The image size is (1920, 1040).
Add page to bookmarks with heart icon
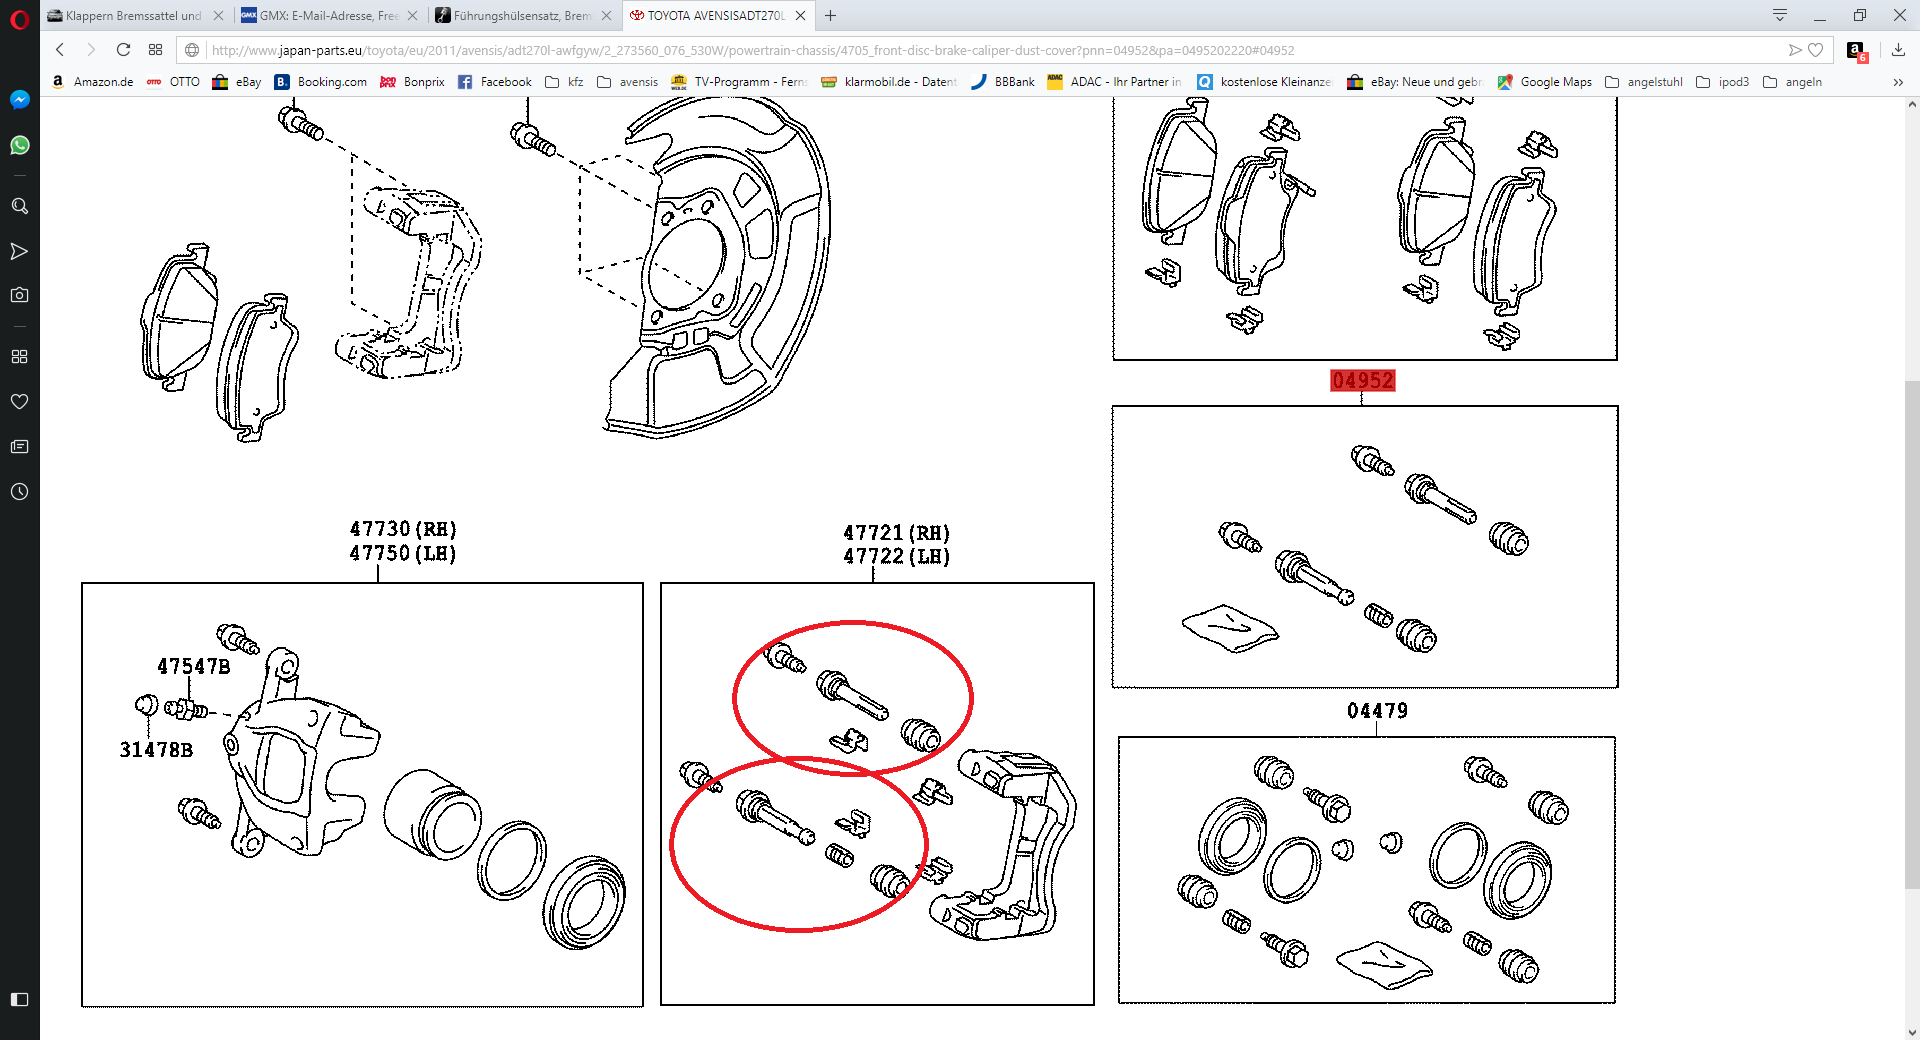1816,50
